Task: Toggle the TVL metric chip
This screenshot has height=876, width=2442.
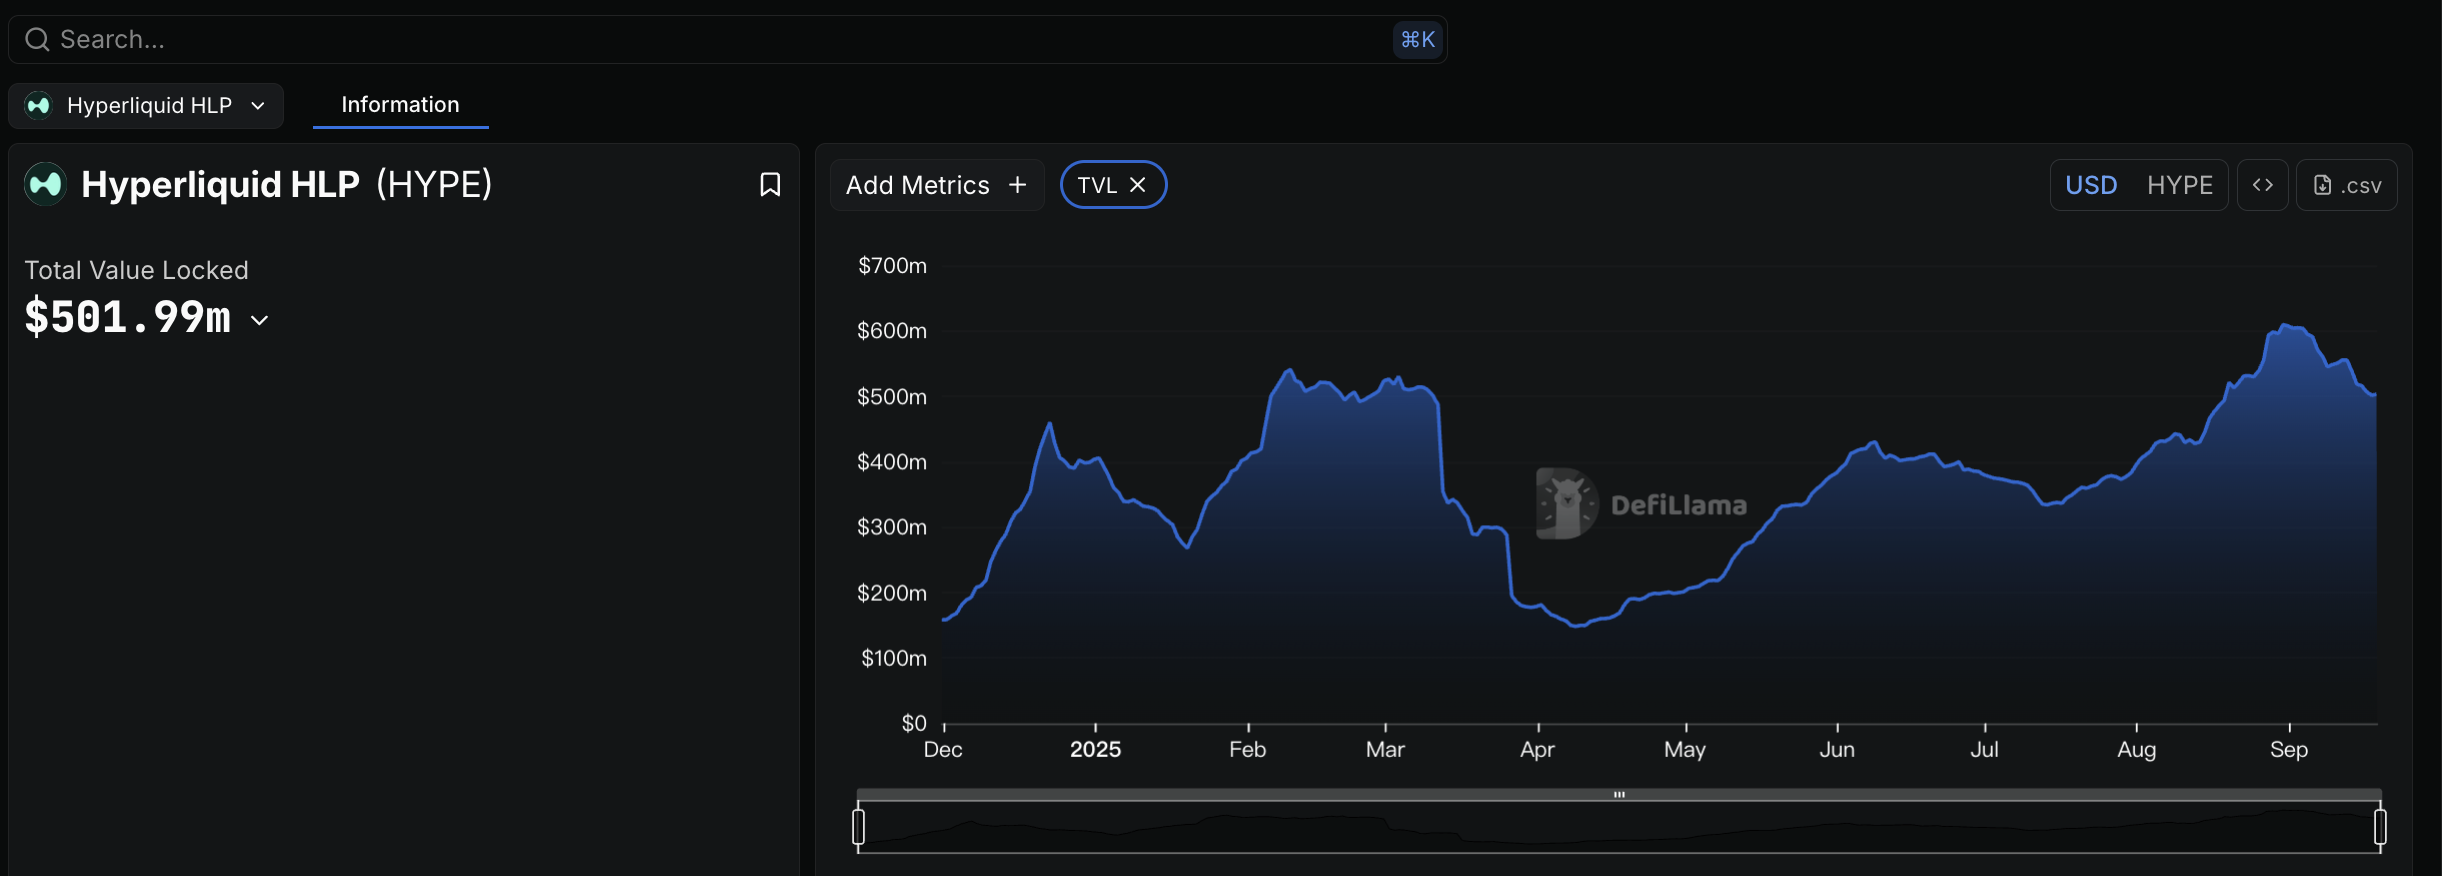Action: (1097, 185)
